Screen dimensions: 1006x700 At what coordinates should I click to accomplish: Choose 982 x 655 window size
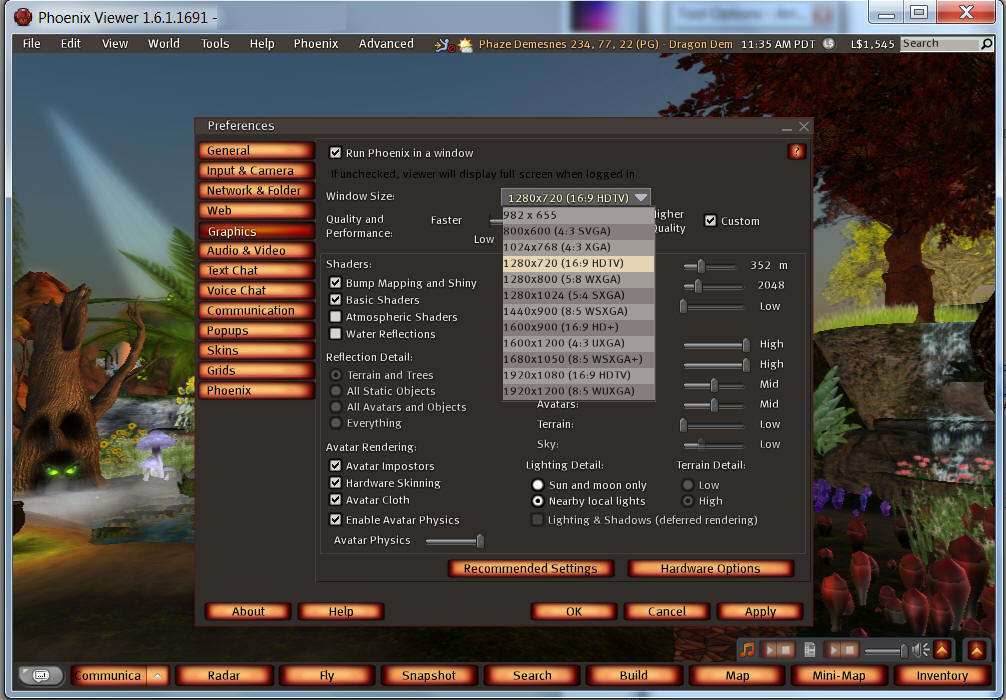pyautogui.click(x=579, y=215)
